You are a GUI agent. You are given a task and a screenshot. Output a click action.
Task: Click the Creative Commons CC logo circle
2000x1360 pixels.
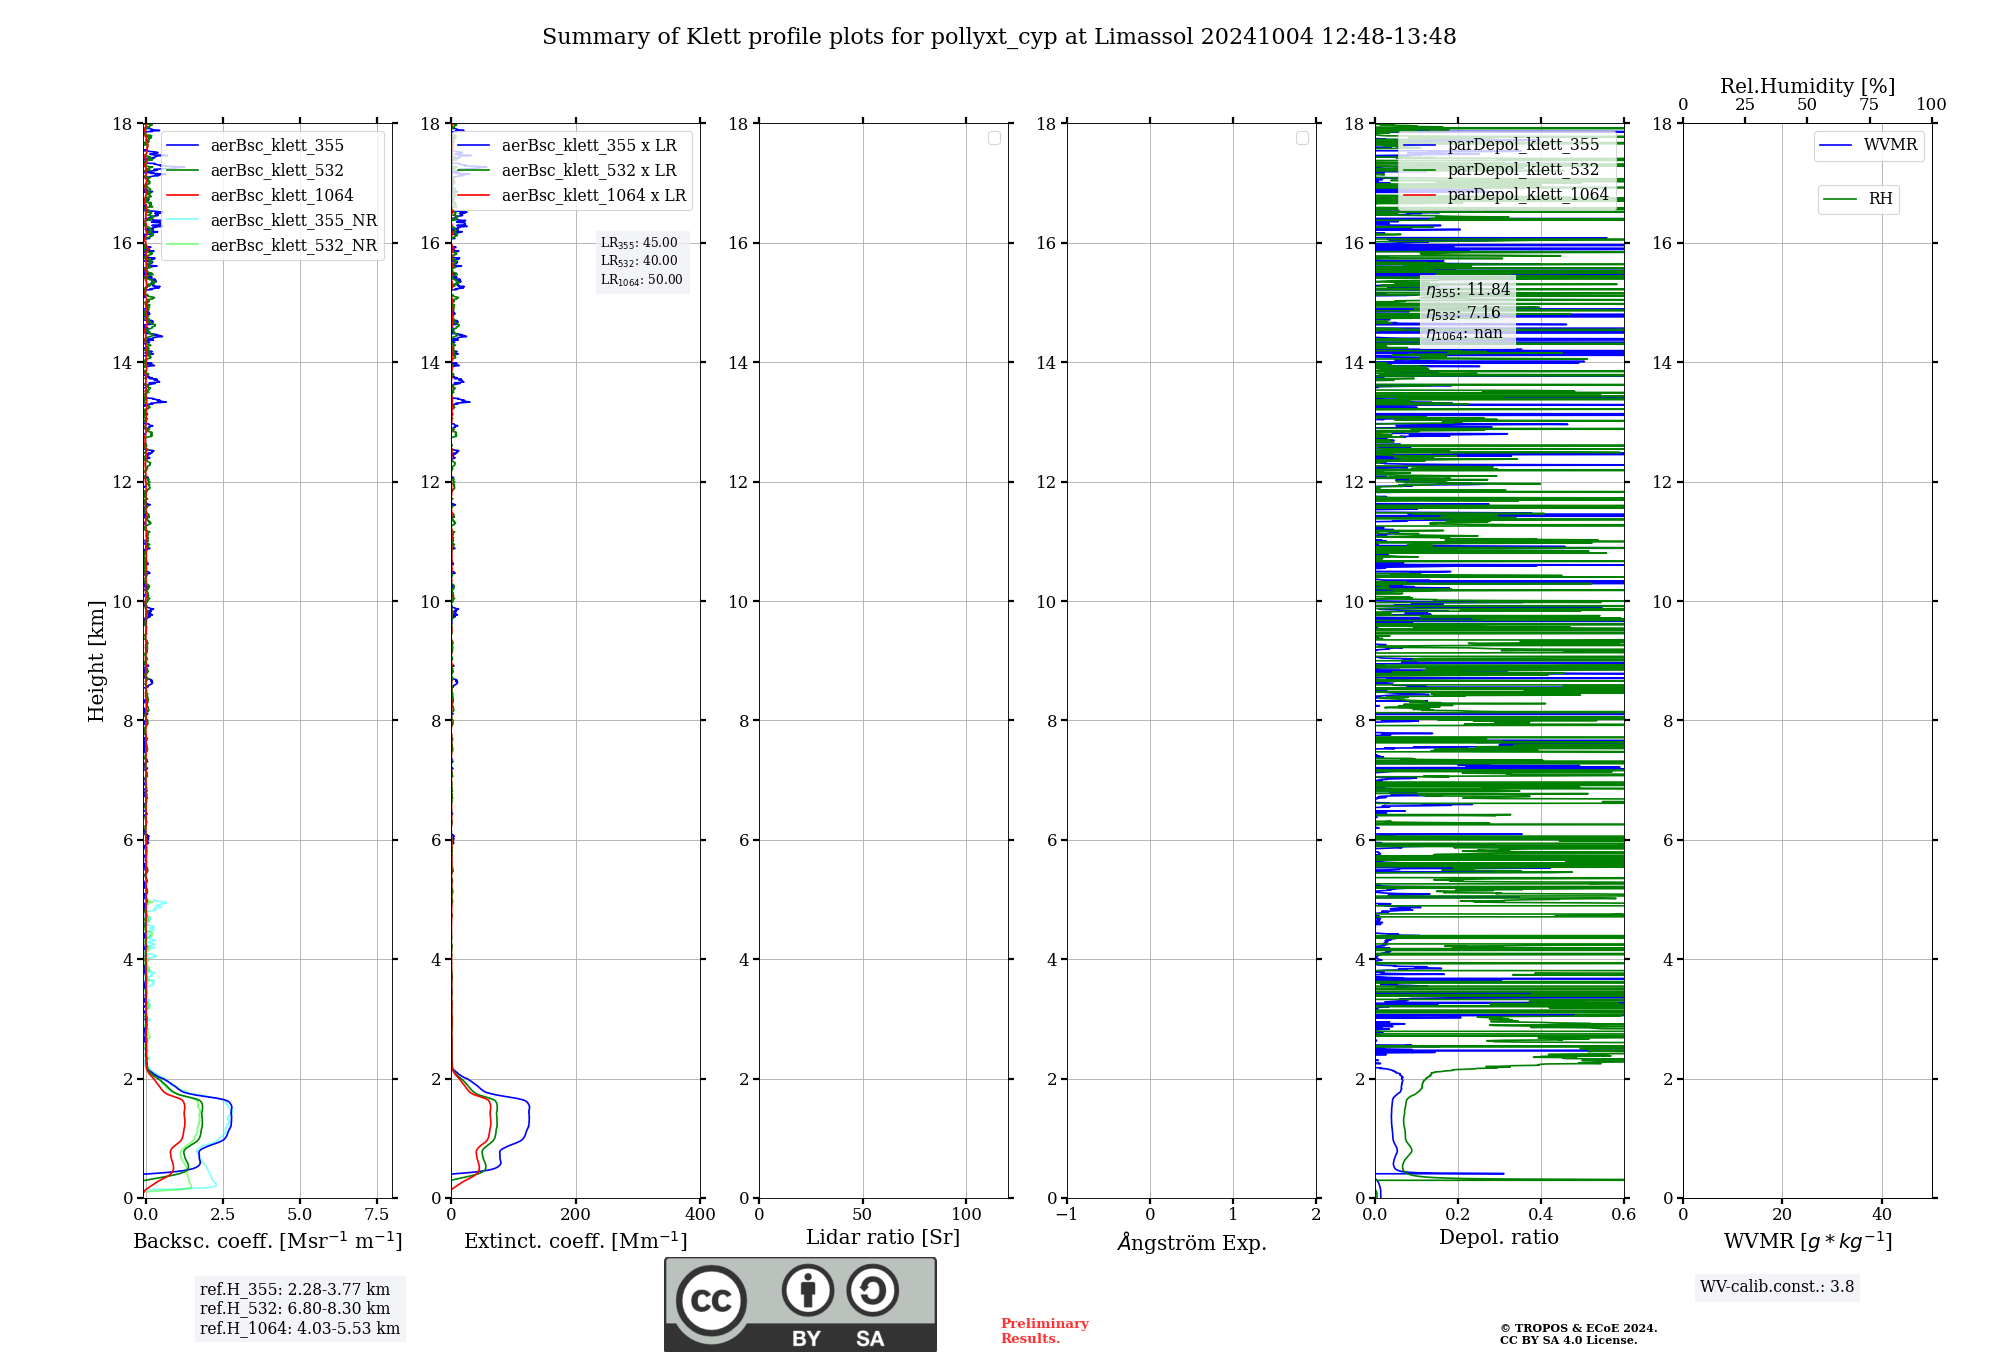pyautogui.click(x=711, y=1301)
